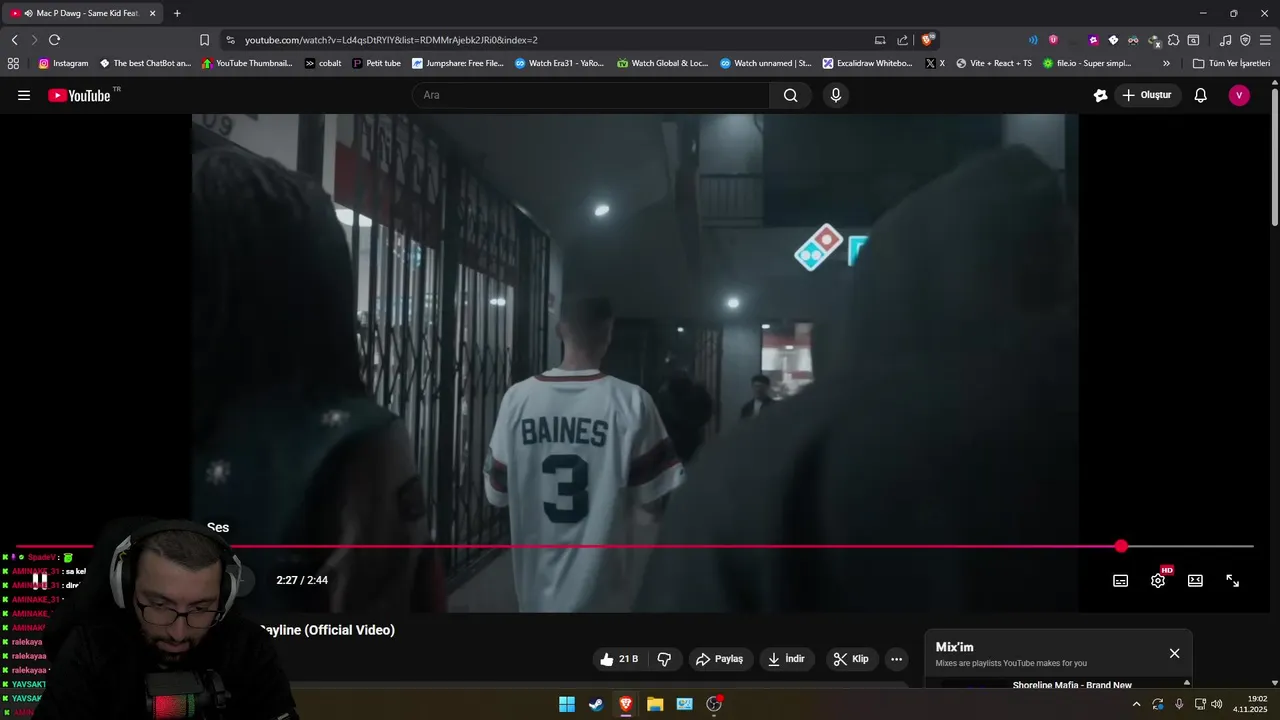Viewport: 1280px width, 720px height.
Task: Click the Oluştur create button
Action: tap(1148, 95)
